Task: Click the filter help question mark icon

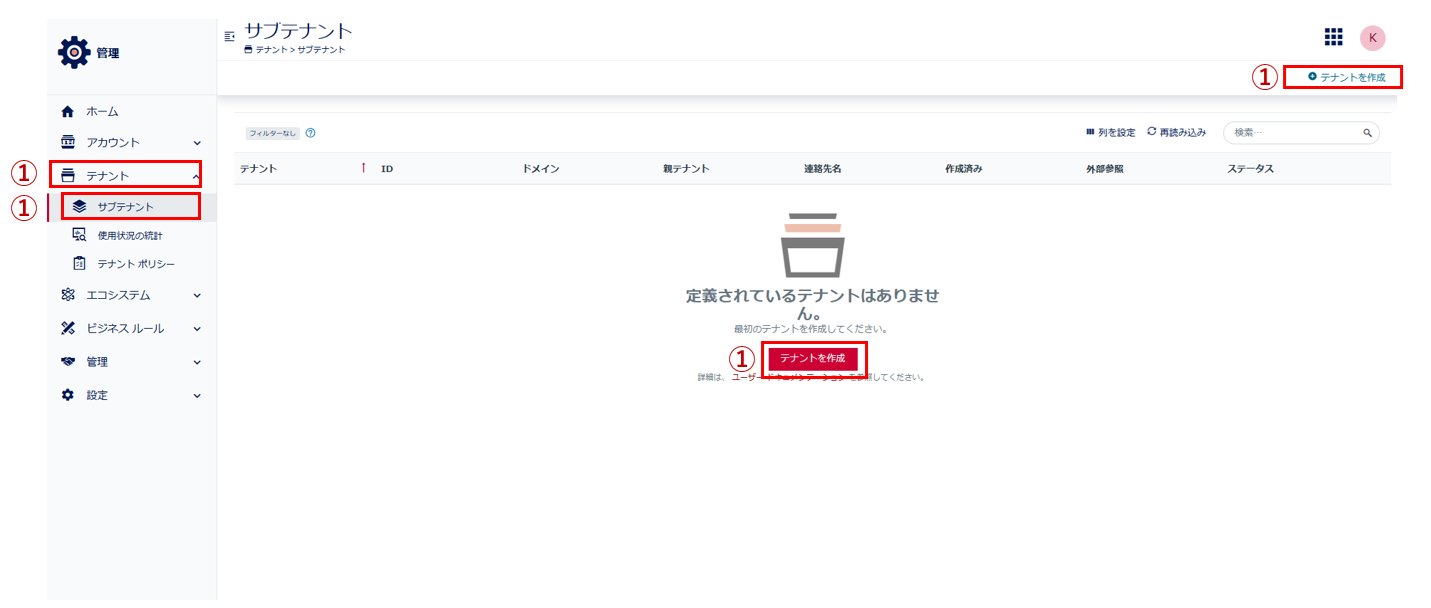Action: pyautogui.click(x=310, y=133)
